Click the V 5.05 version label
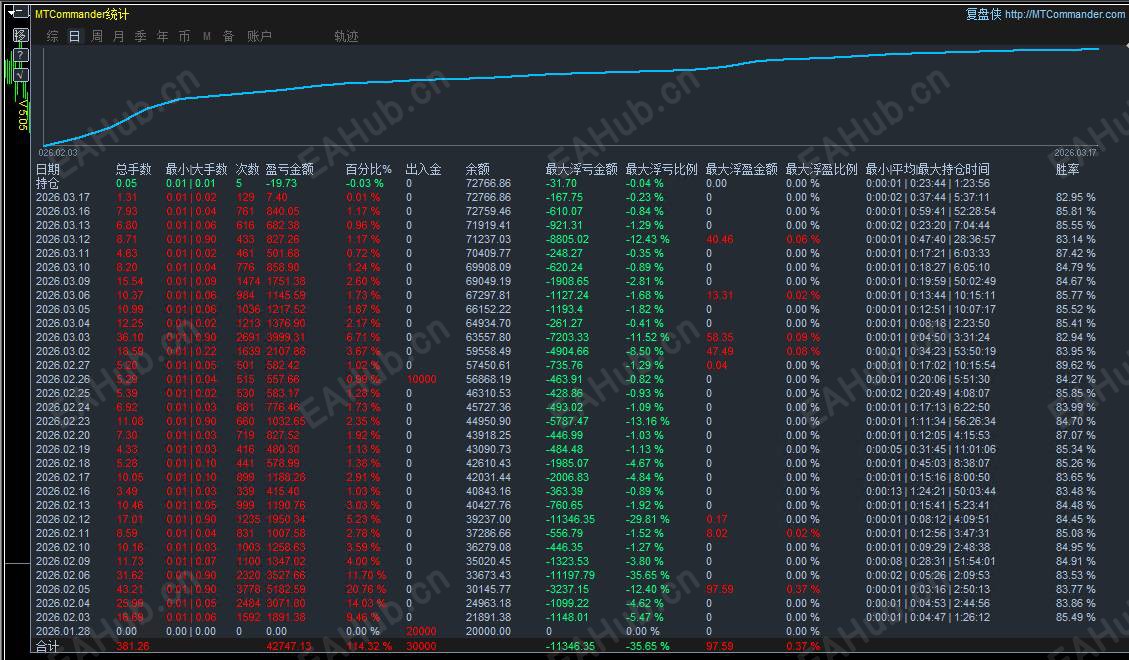Viewport: 1129px width, 660px height. coord(22,114)
